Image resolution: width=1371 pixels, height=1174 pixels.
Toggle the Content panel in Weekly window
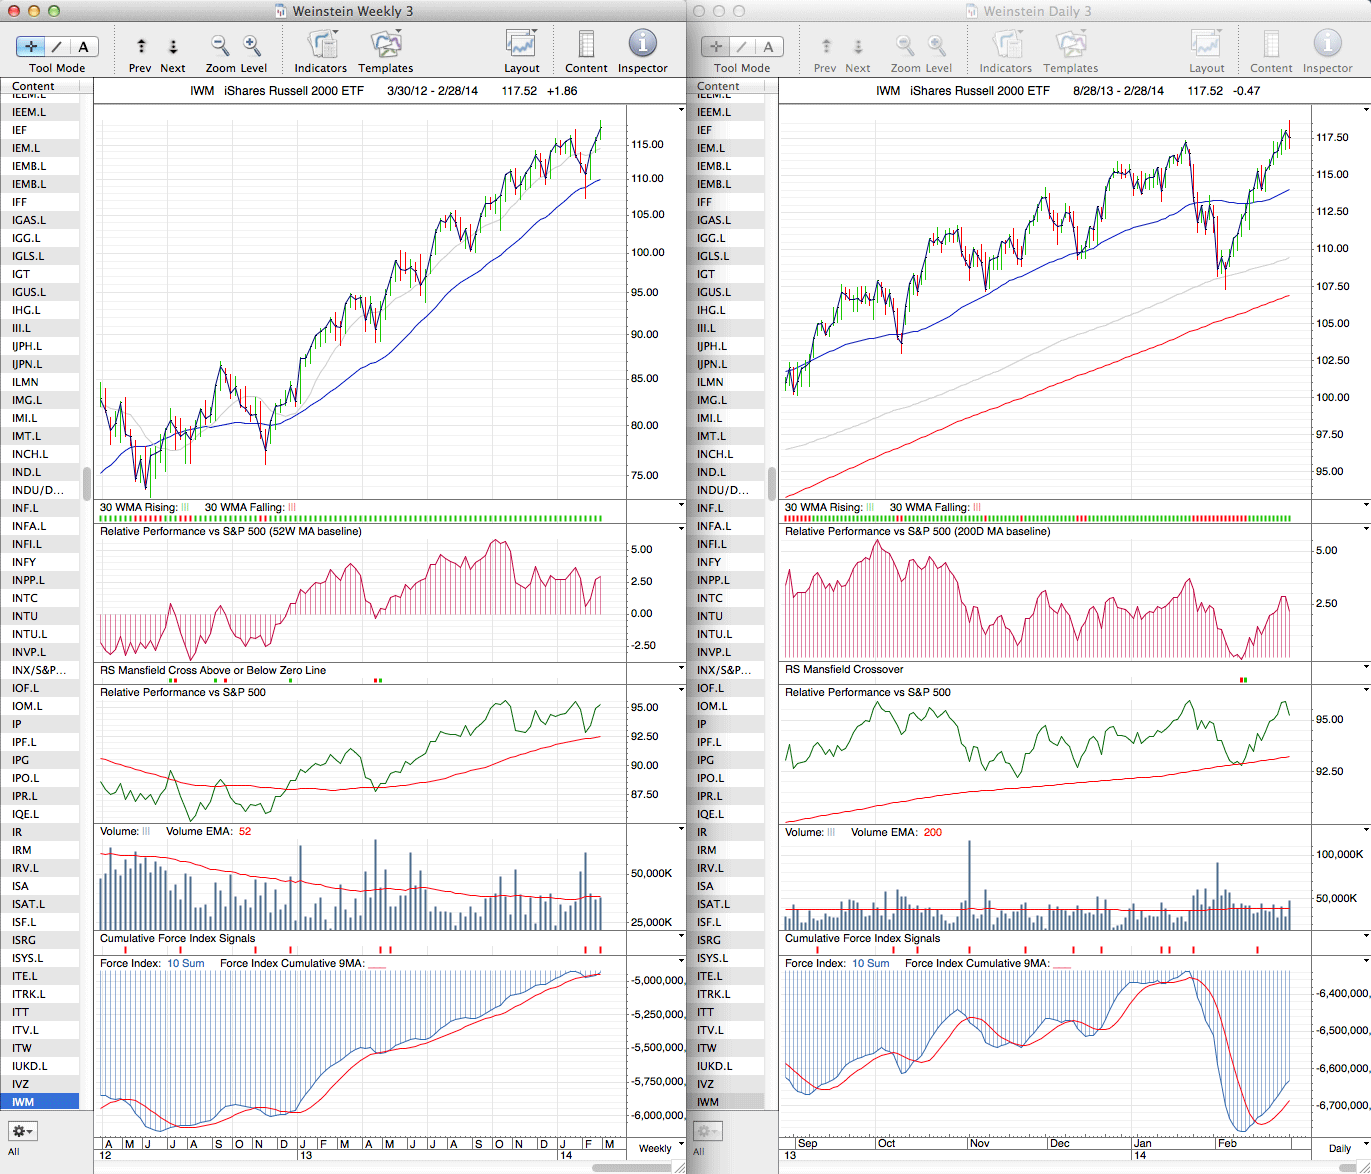click(586, 46)
